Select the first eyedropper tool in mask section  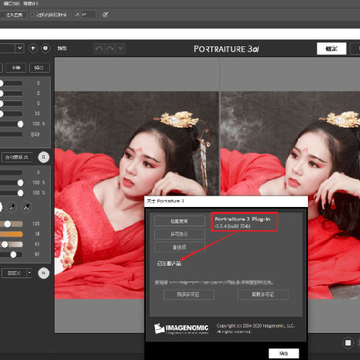[x=12, y=207]
